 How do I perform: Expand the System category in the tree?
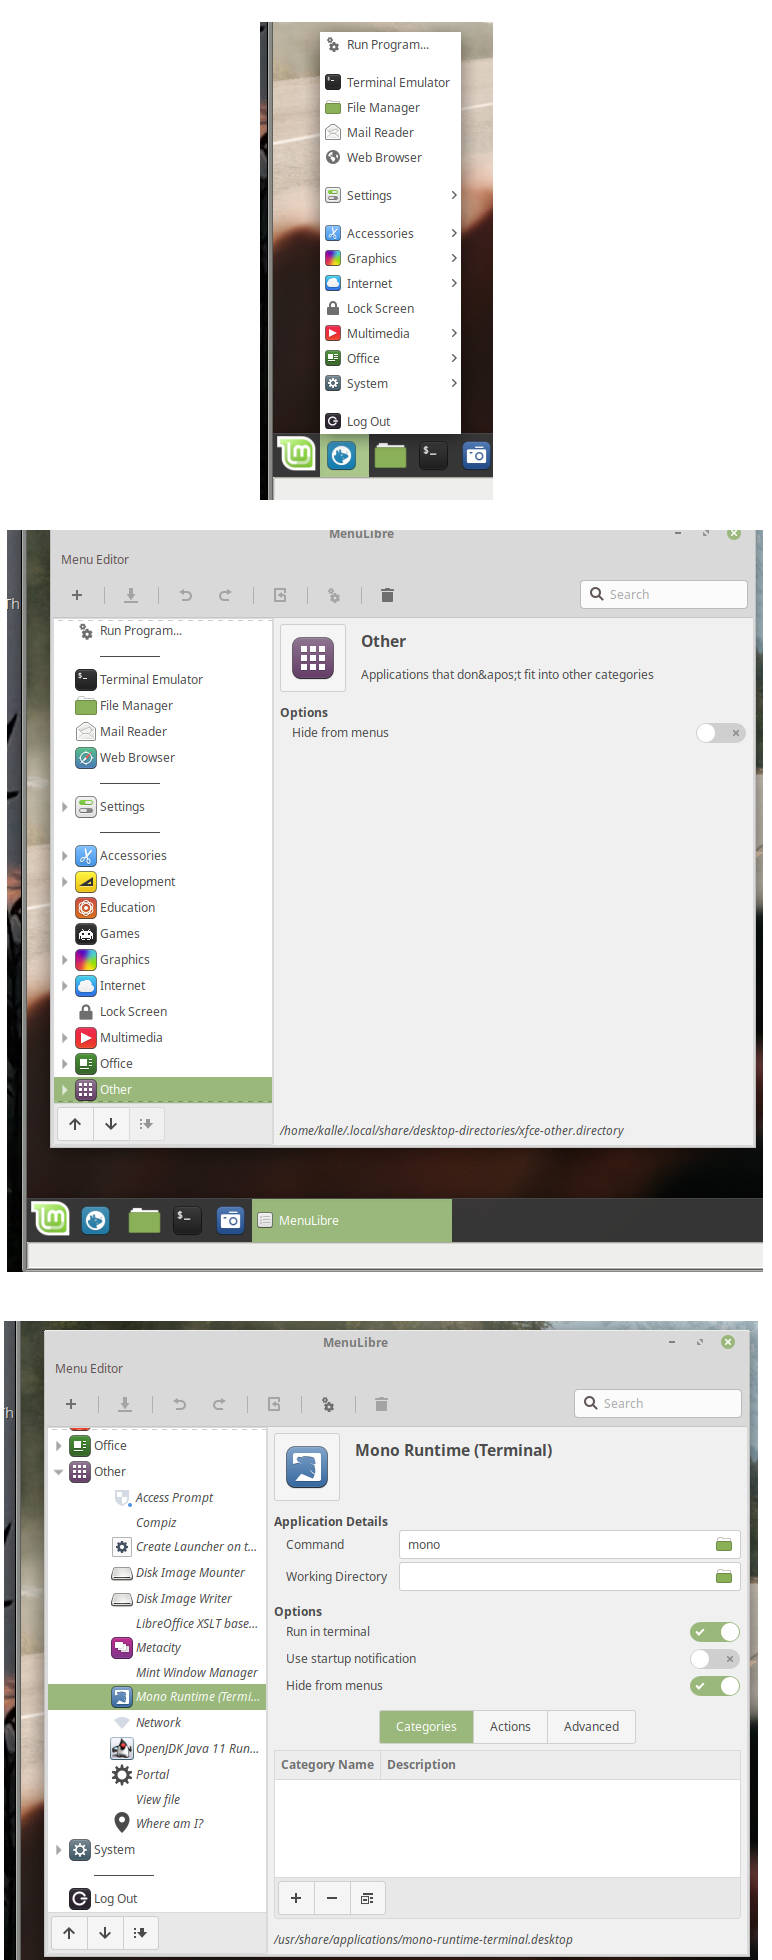[59, 1850]
